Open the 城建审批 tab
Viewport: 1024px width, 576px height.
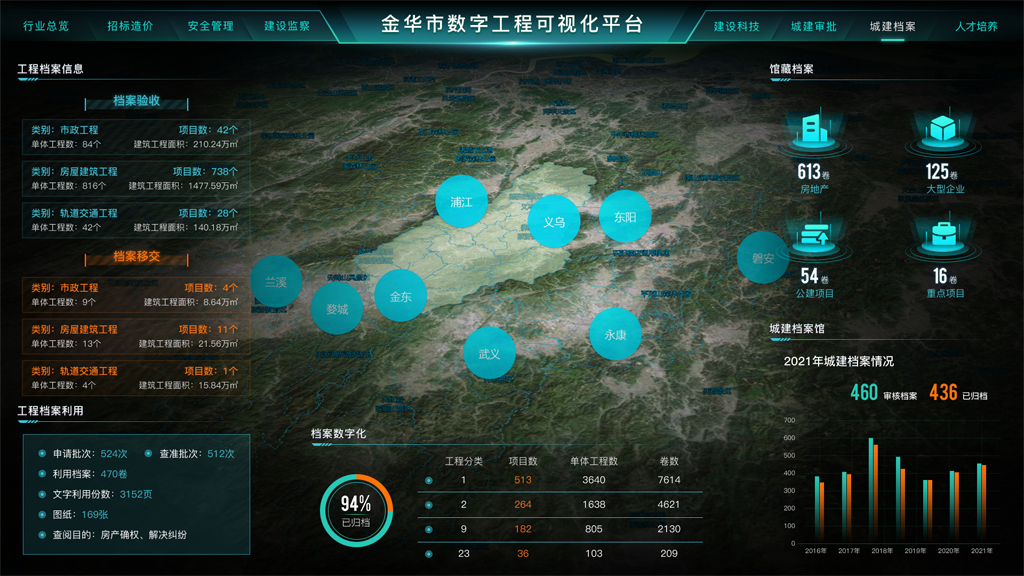tap(814, 26)
